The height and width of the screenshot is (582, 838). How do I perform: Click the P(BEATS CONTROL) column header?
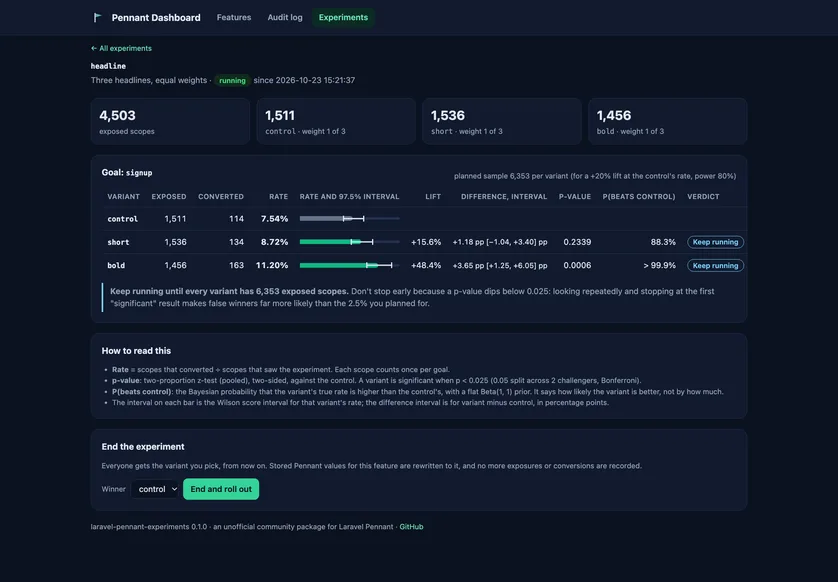[x=639, y=197]
